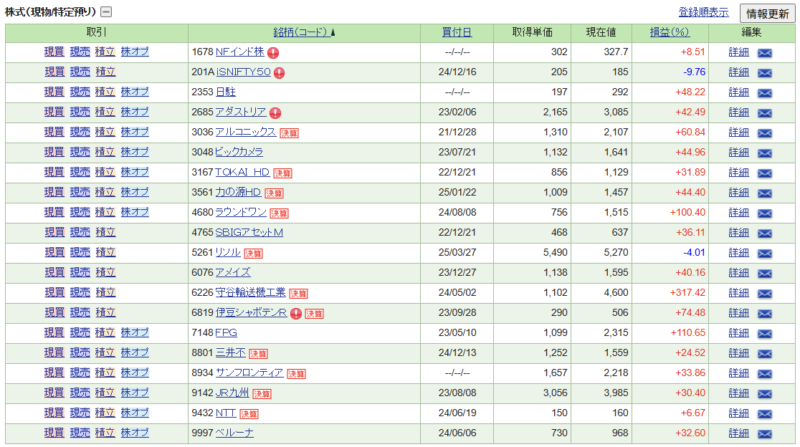
Task: Click mail icon in アメイズ row
Action: coord(764,274)
